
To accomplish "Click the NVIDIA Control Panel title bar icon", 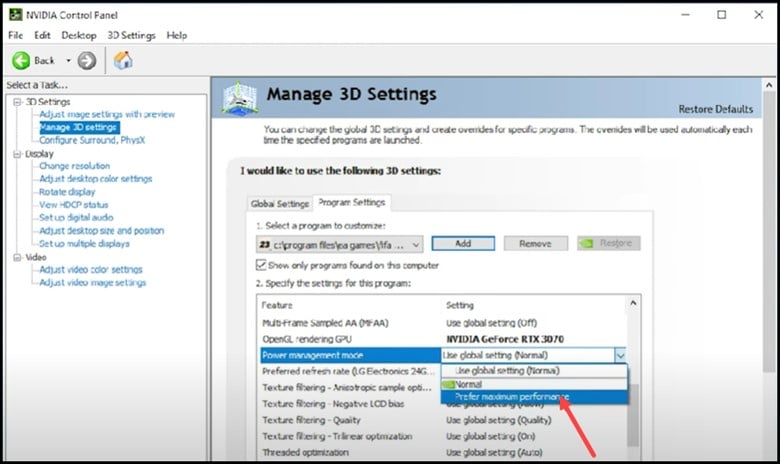I will pos(13,15).
